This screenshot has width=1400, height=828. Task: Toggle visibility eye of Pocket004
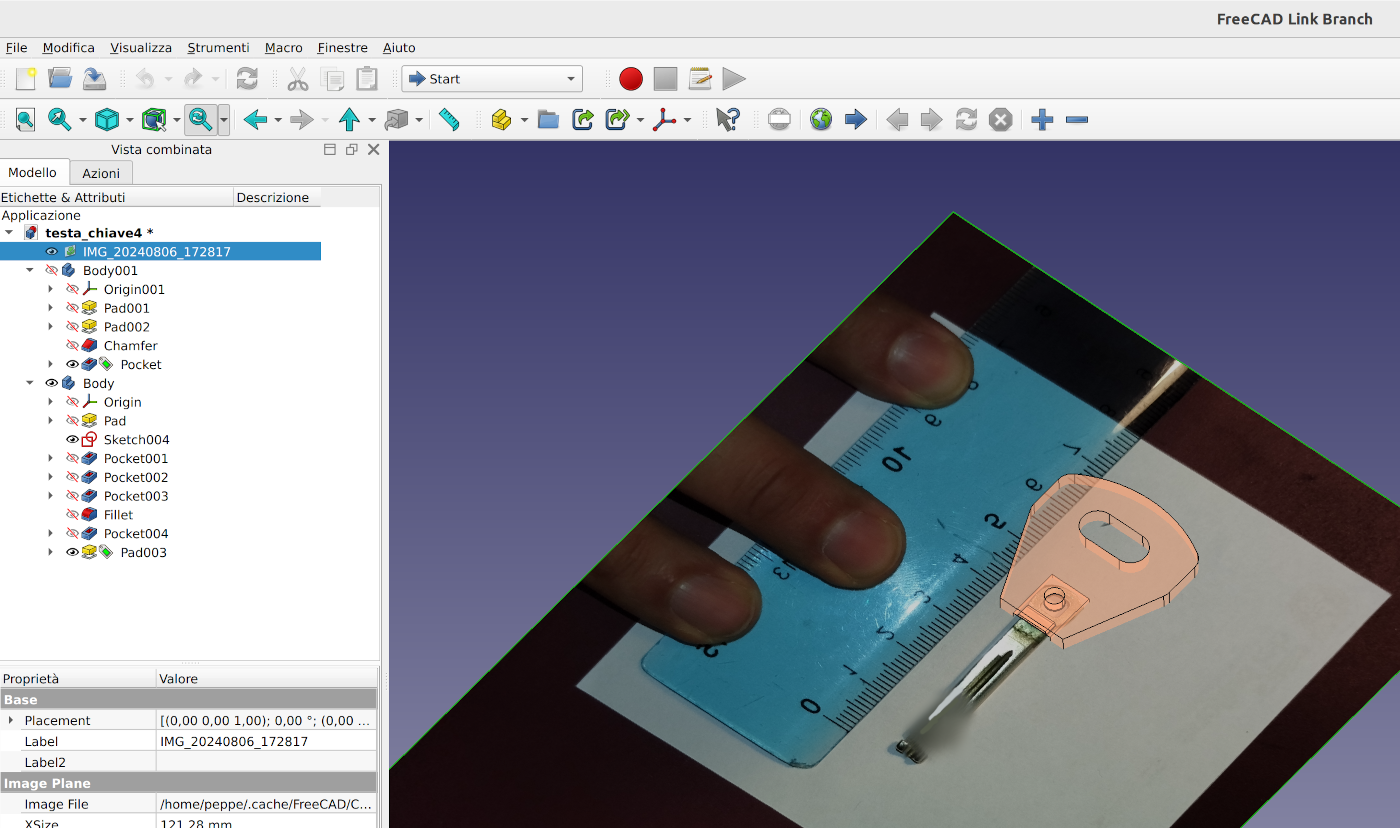coord(72,534)
